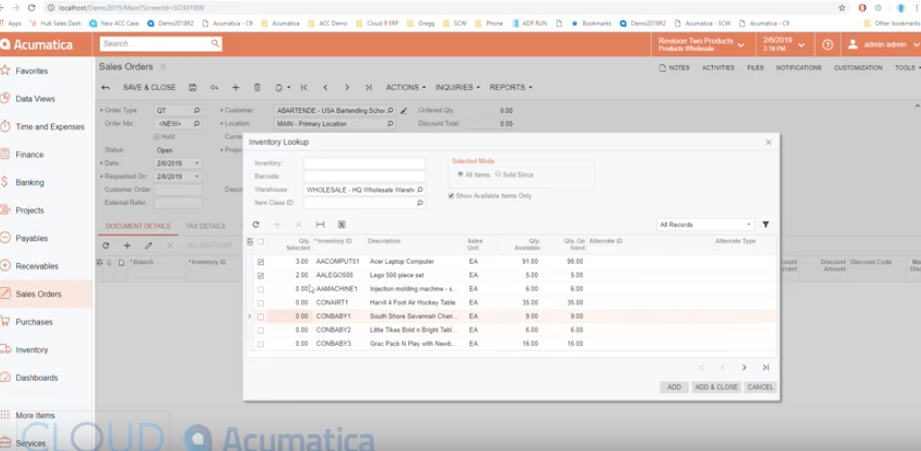The width and height of the screenshot is (921, 451).
Task: Uncheck the AALEGO500 row checkbox
Action: coord(261,275)
